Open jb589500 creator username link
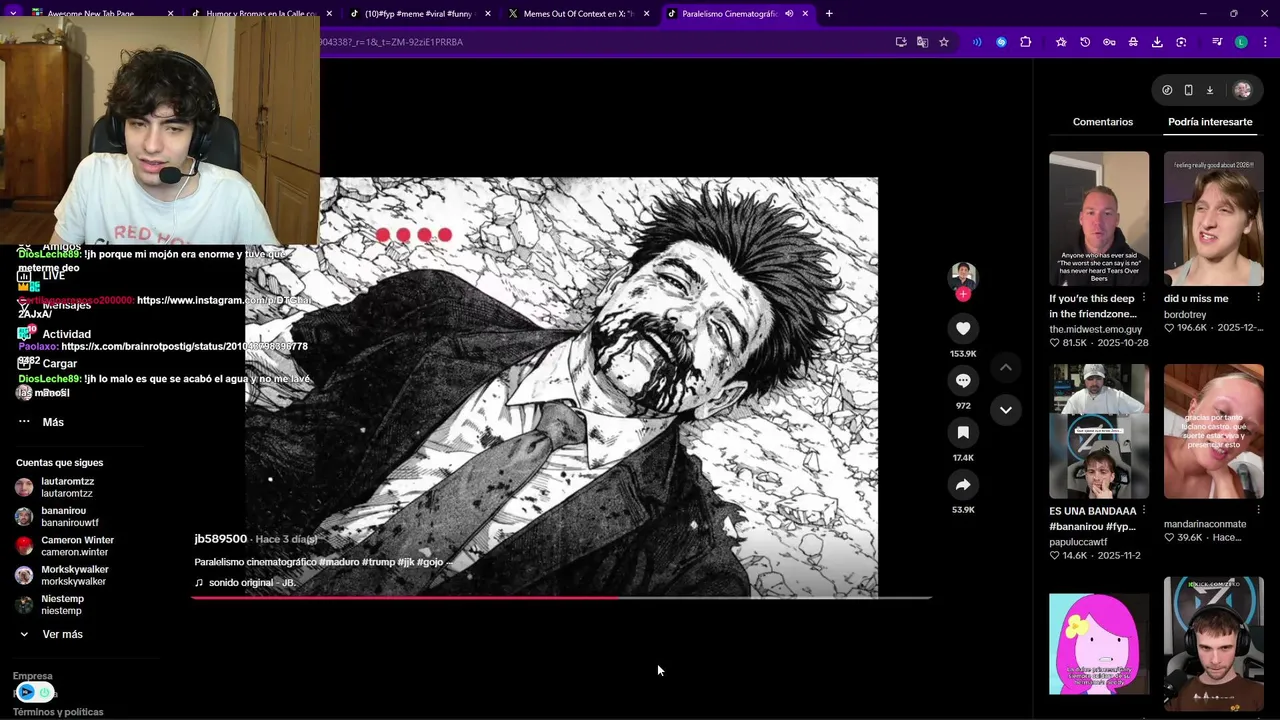1280x720 pixels. 220,539
